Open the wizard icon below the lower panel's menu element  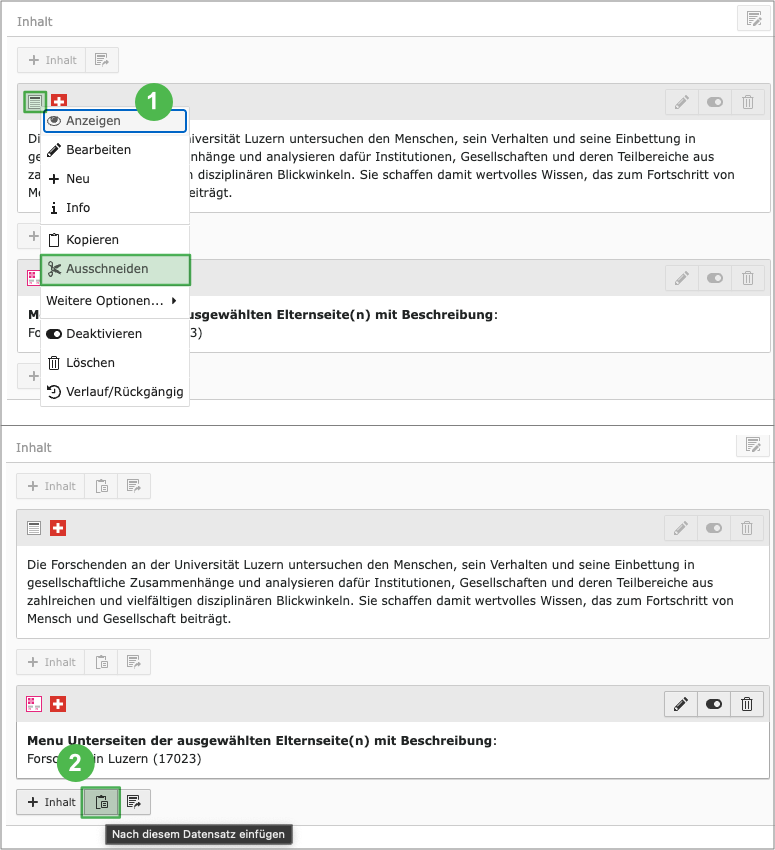pyautogui.click(x=133, y=802)
